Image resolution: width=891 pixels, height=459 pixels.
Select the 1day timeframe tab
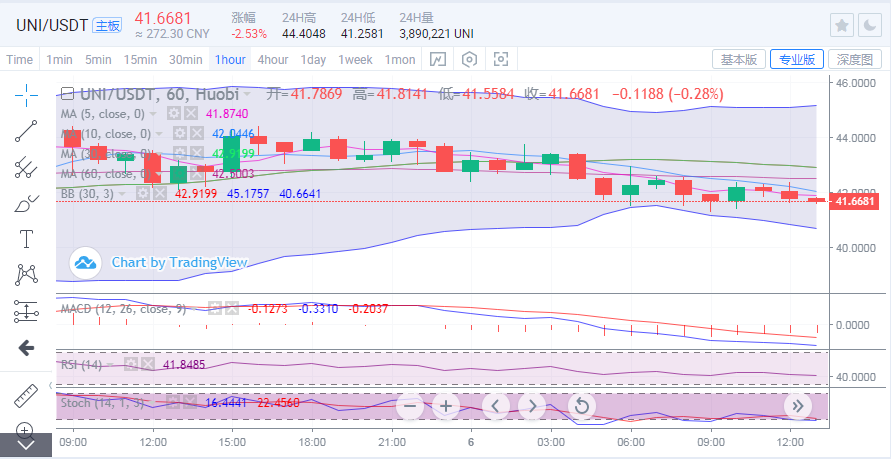313,60
